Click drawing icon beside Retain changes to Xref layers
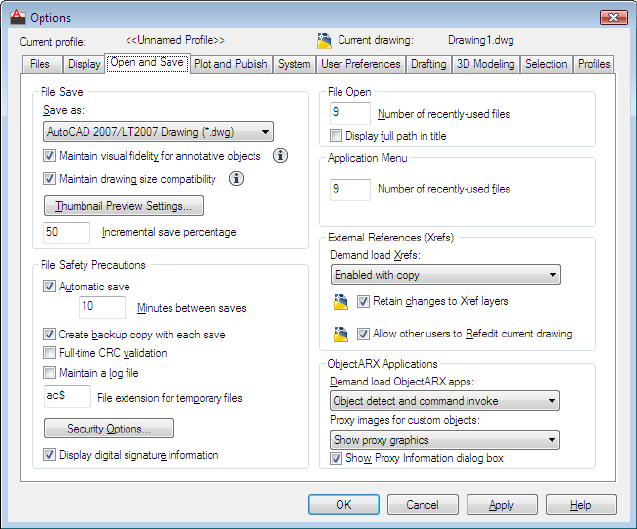 pyautogui.click(x=340, y=302)
